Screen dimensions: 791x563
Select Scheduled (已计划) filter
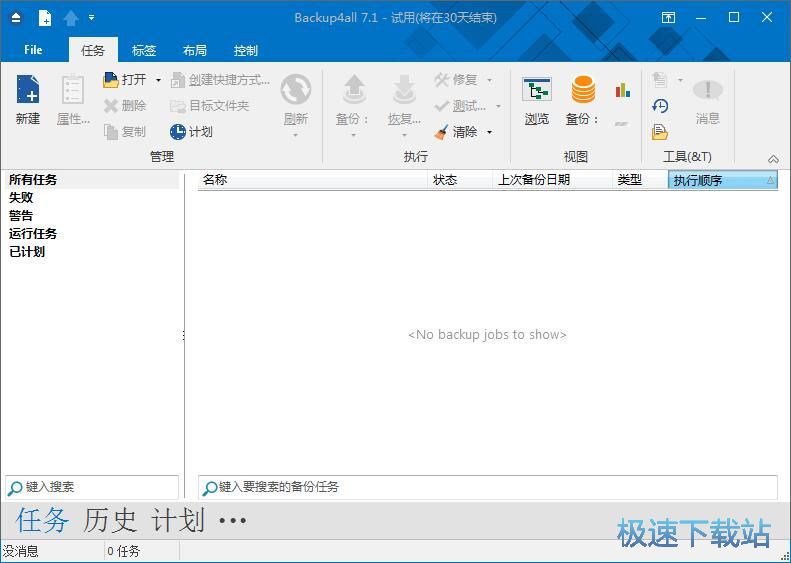[x=27, y=252]
